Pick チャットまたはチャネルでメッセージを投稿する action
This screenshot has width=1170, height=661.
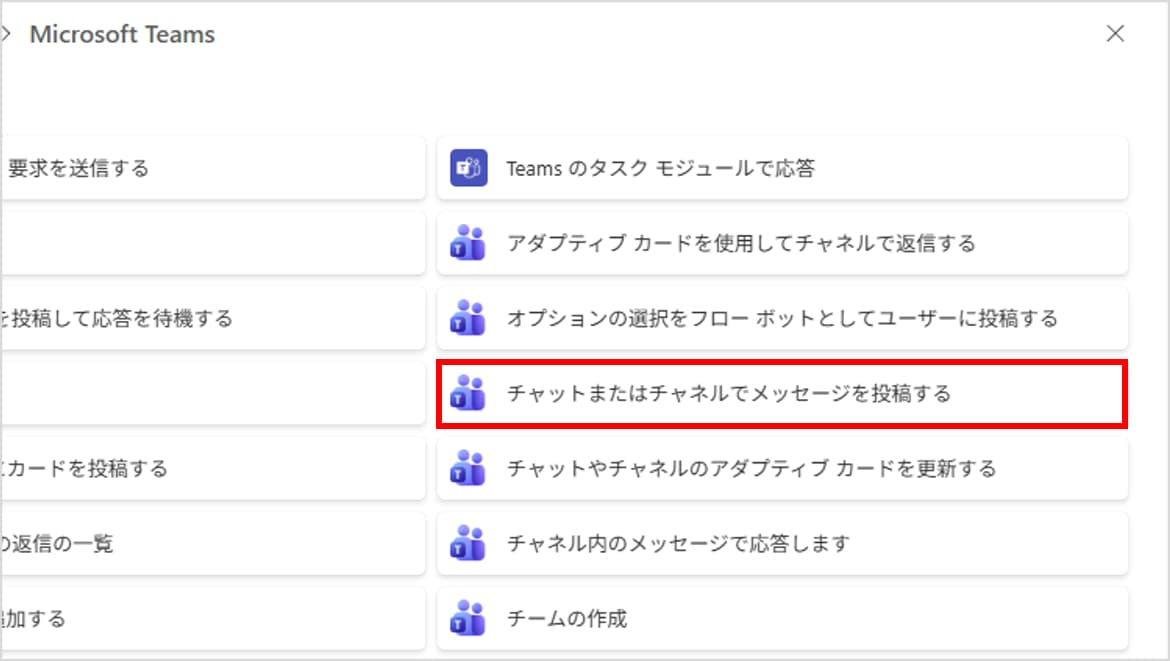tap(729, 393)
